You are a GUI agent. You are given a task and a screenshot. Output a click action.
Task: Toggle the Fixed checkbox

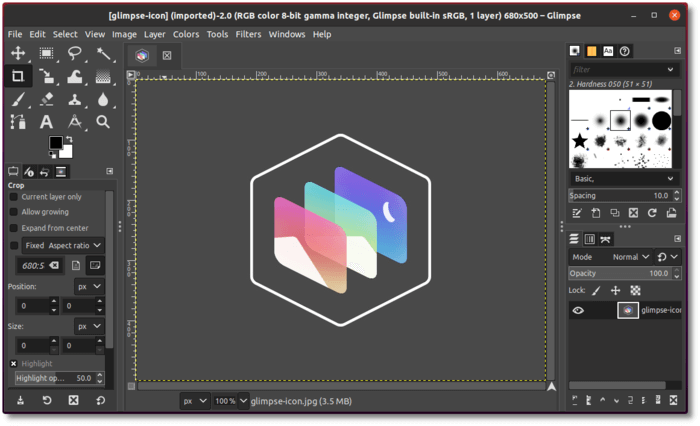click(14, 245)
